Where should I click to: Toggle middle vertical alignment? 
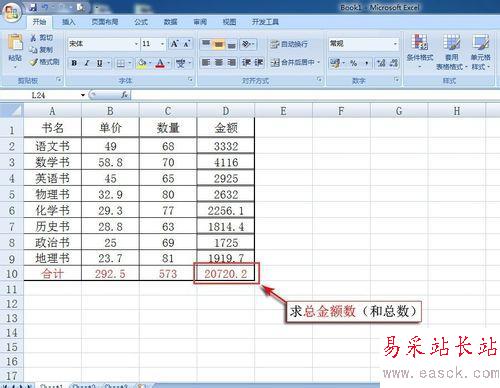[219, 44]
